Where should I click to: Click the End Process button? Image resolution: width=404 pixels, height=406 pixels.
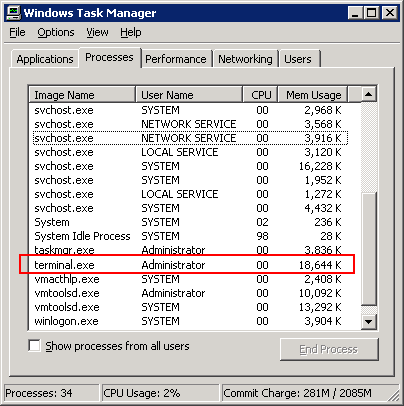(x=329, y=349)
